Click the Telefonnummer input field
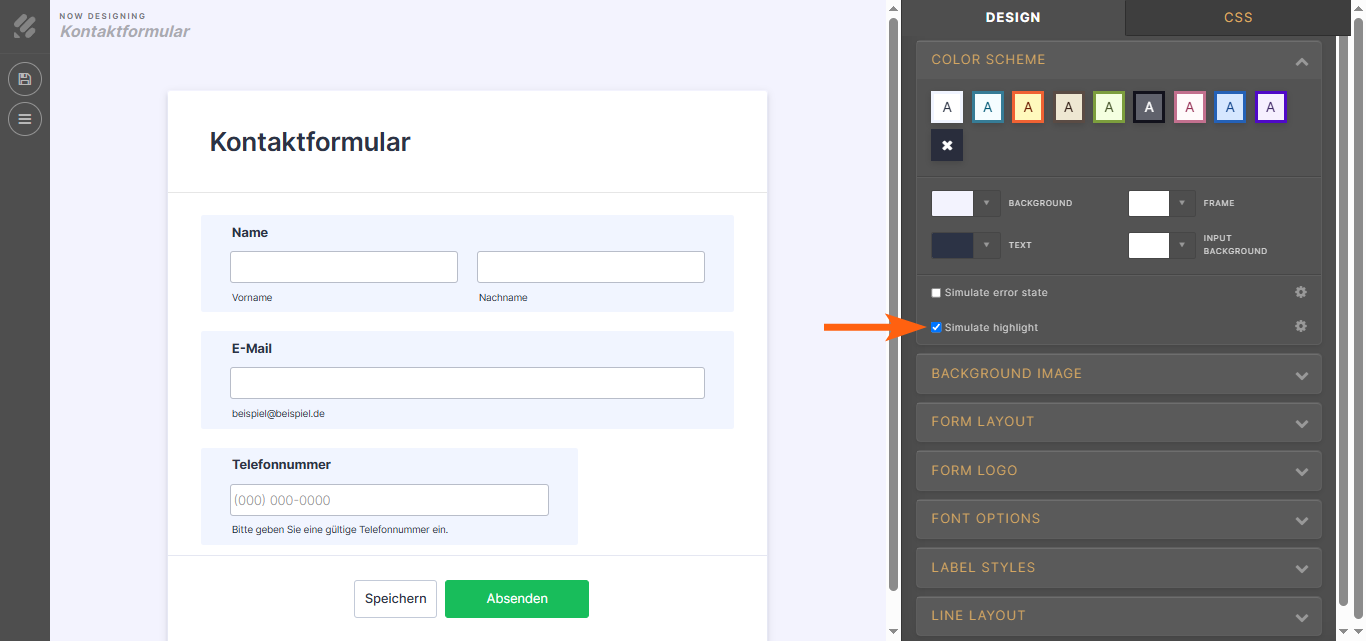Screen dimensions: 1366x641 (389, 500)
